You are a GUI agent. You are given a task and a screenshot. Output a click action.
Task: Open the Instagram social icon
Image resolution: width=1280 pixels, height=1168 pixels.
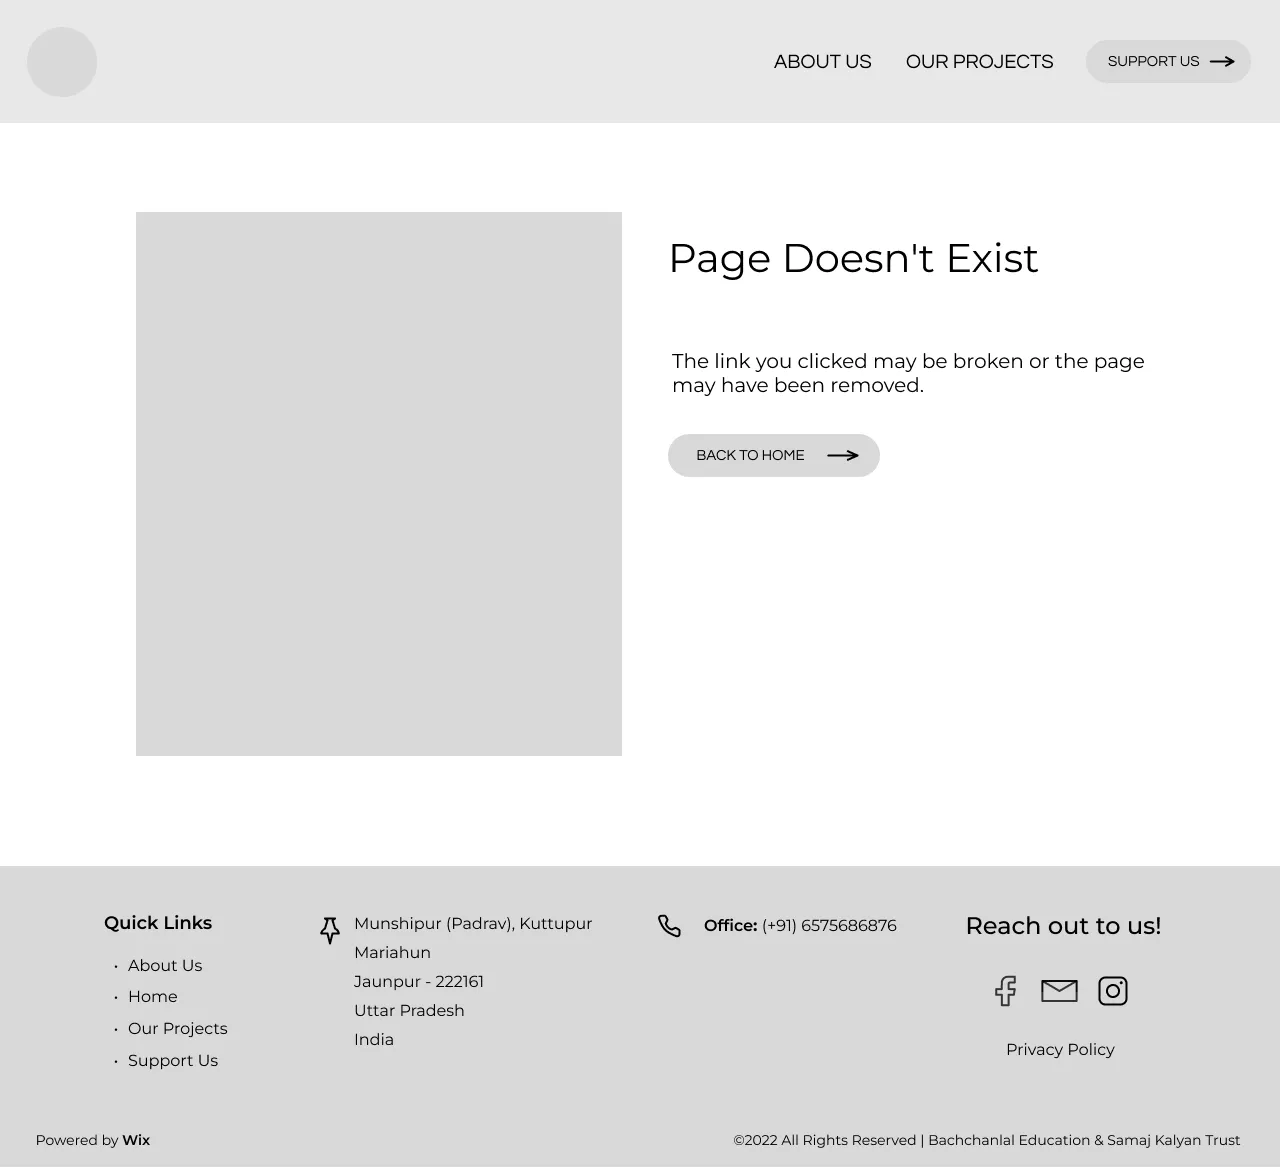coord(1112,990)
